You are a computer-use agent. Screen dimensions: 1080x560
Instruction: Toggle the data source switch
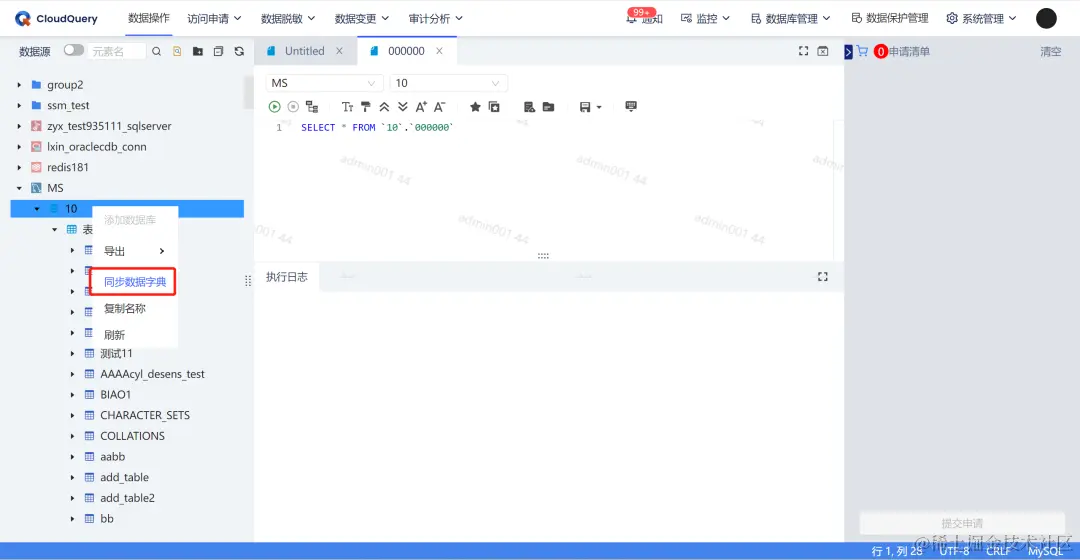coord(74,50)
